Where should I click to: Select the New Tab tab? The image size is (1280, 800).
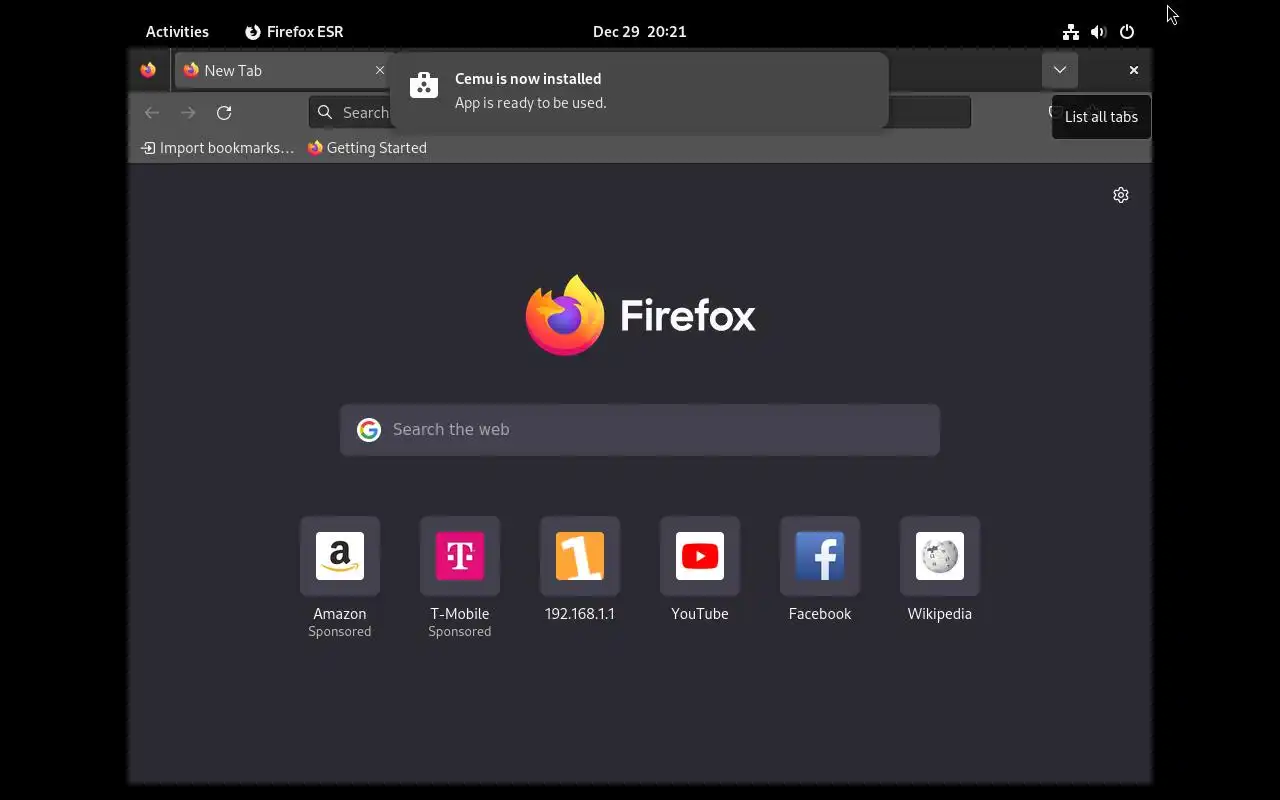[284, 70]
